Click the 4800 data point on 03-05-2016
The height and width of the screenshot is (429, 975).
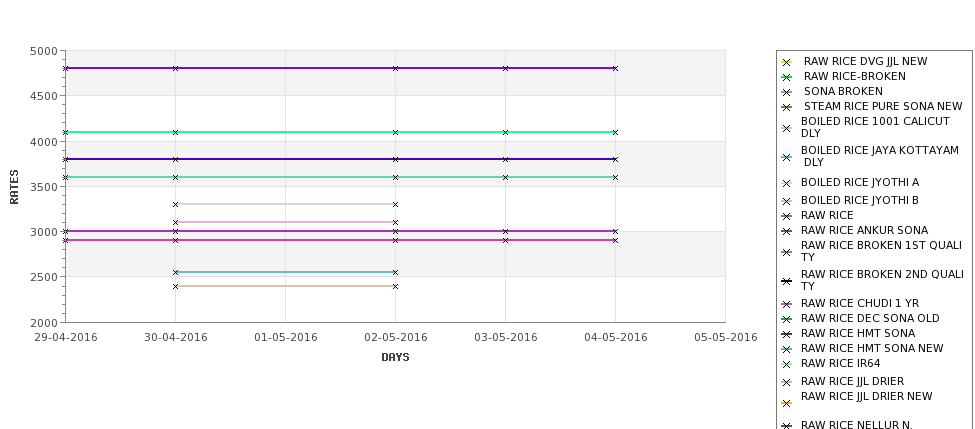[506, 68]
